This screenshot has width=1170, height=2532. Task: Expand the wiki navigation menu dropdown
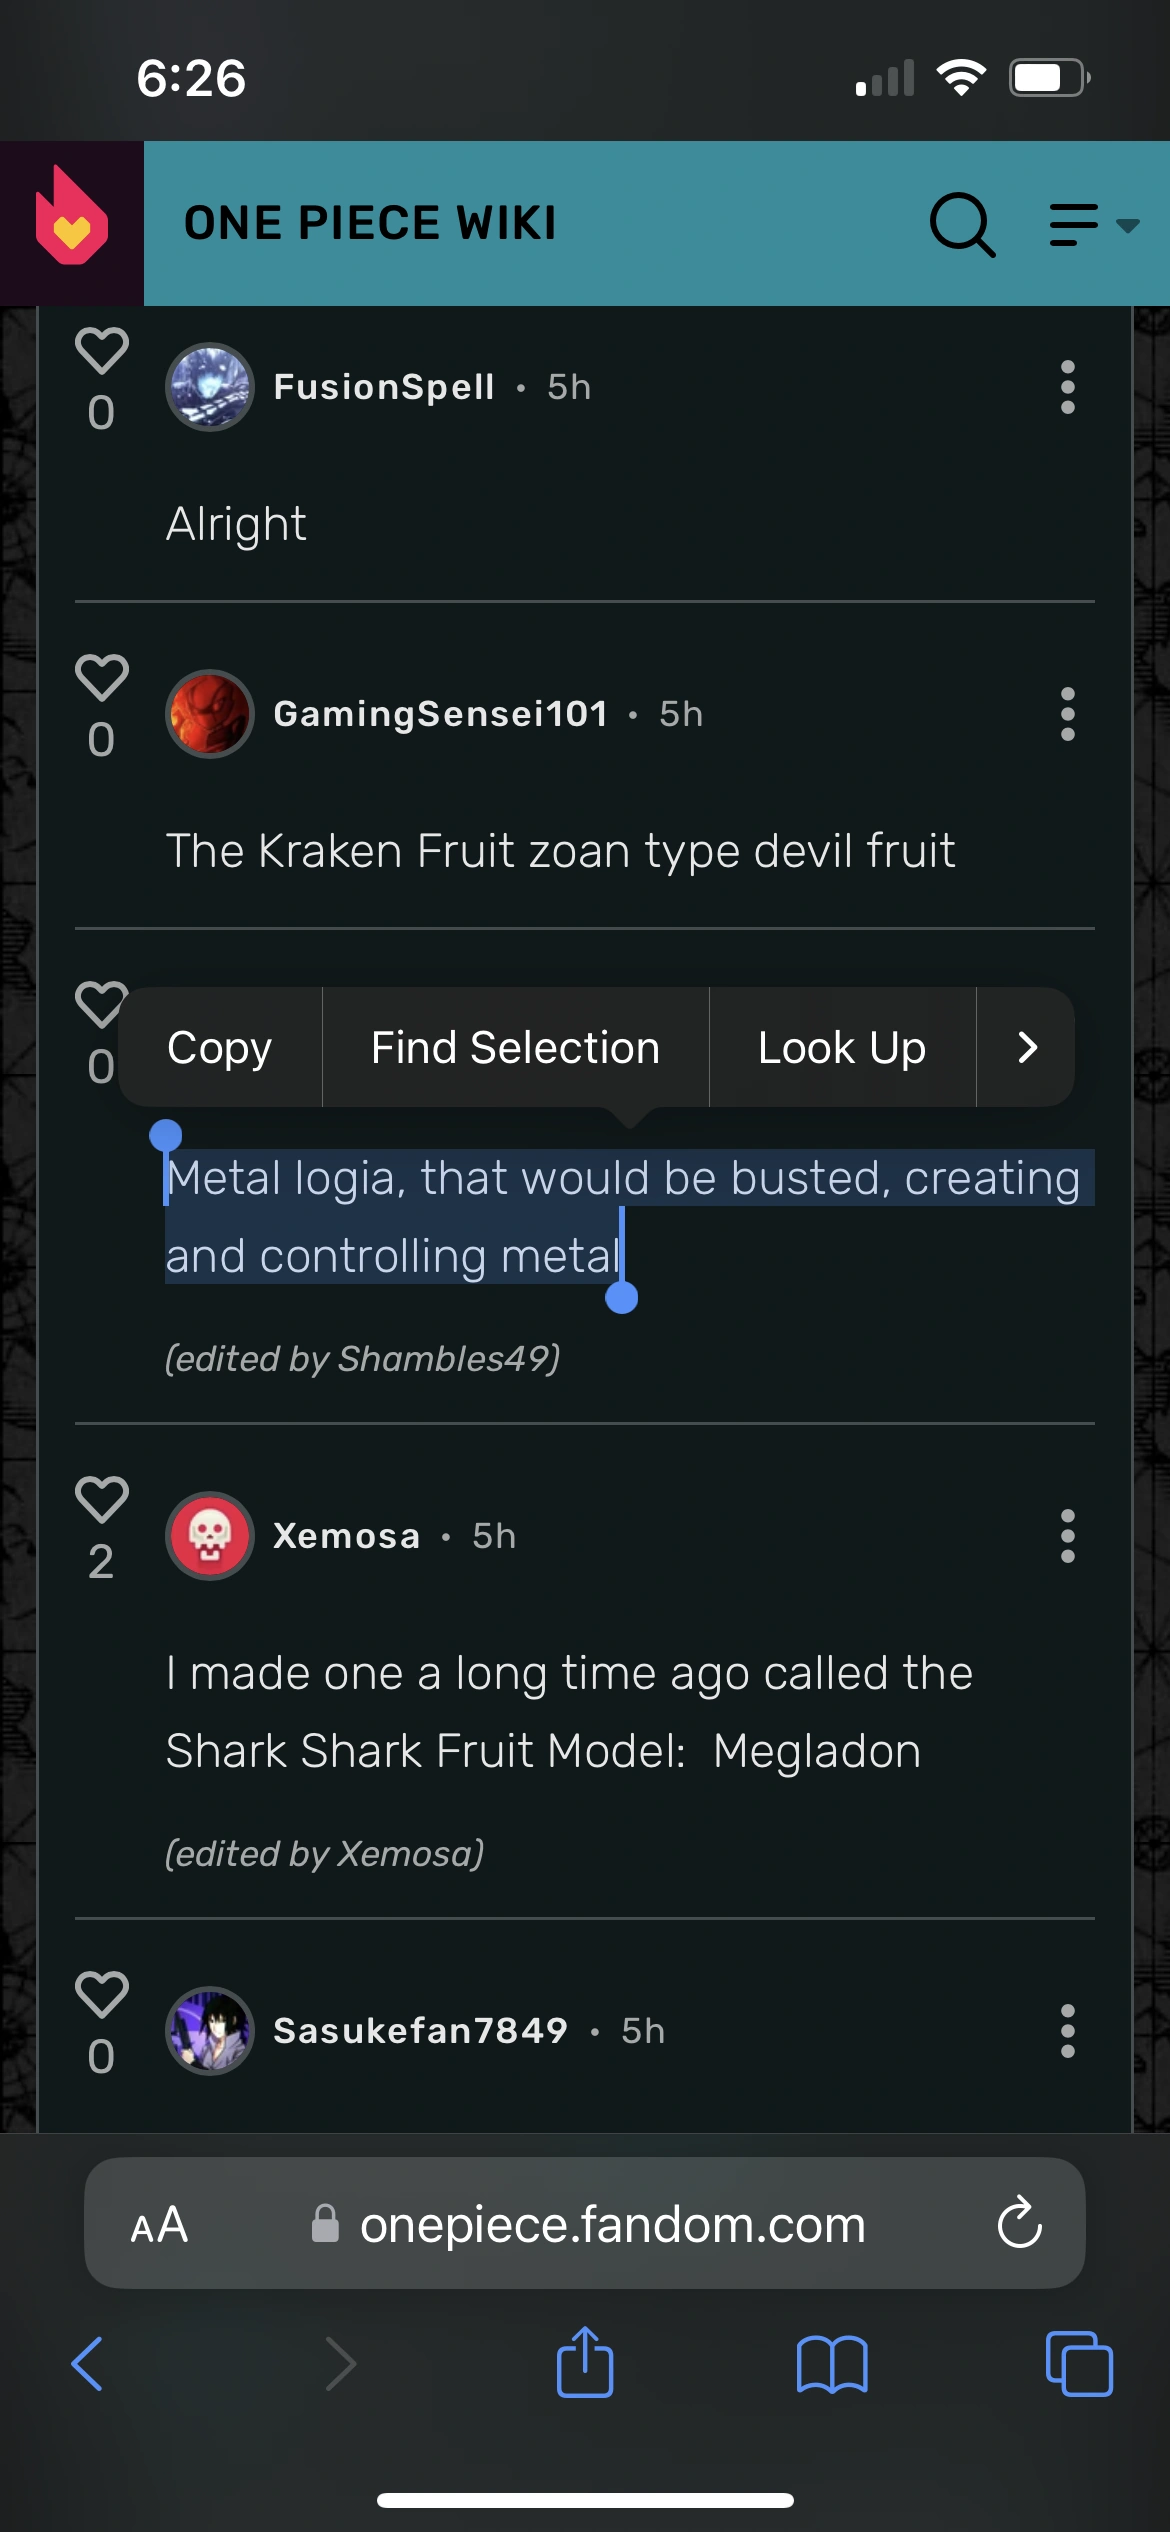1093,224
